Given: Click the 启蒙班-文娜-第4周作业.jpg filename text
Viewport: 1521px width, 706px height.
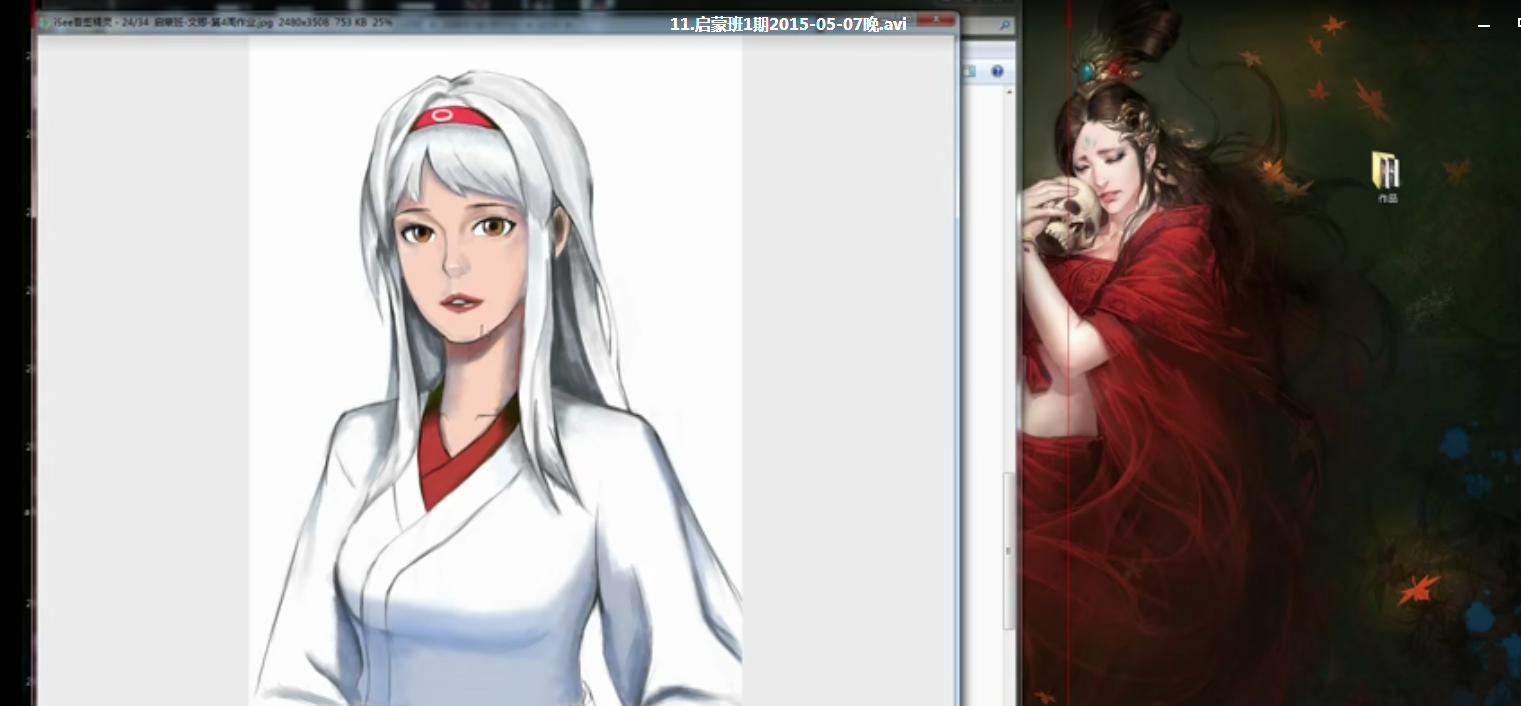Looking at the screenshot, I should (x=215, y=20).
